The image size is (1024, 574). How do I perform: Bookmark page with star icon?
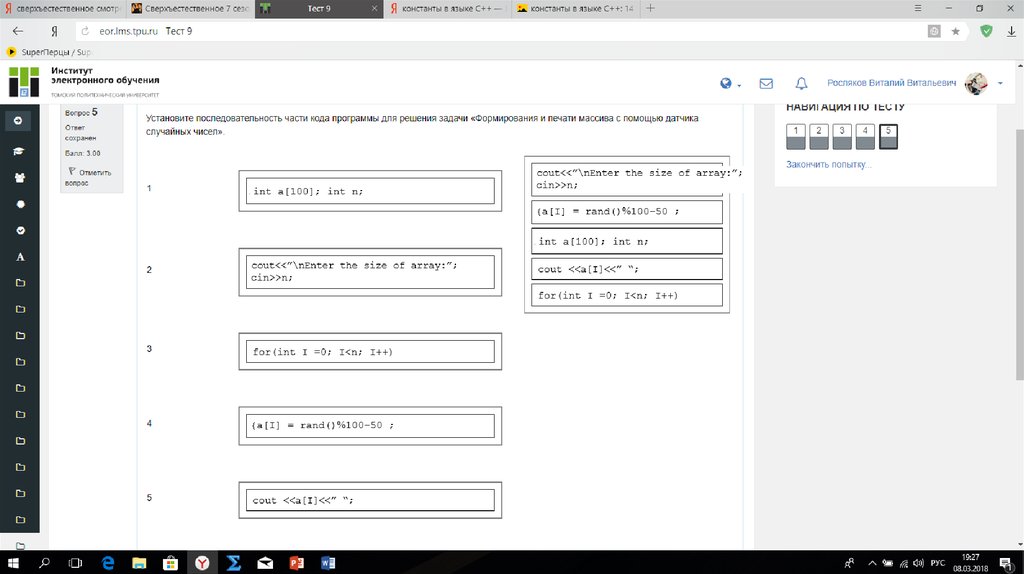955,31
